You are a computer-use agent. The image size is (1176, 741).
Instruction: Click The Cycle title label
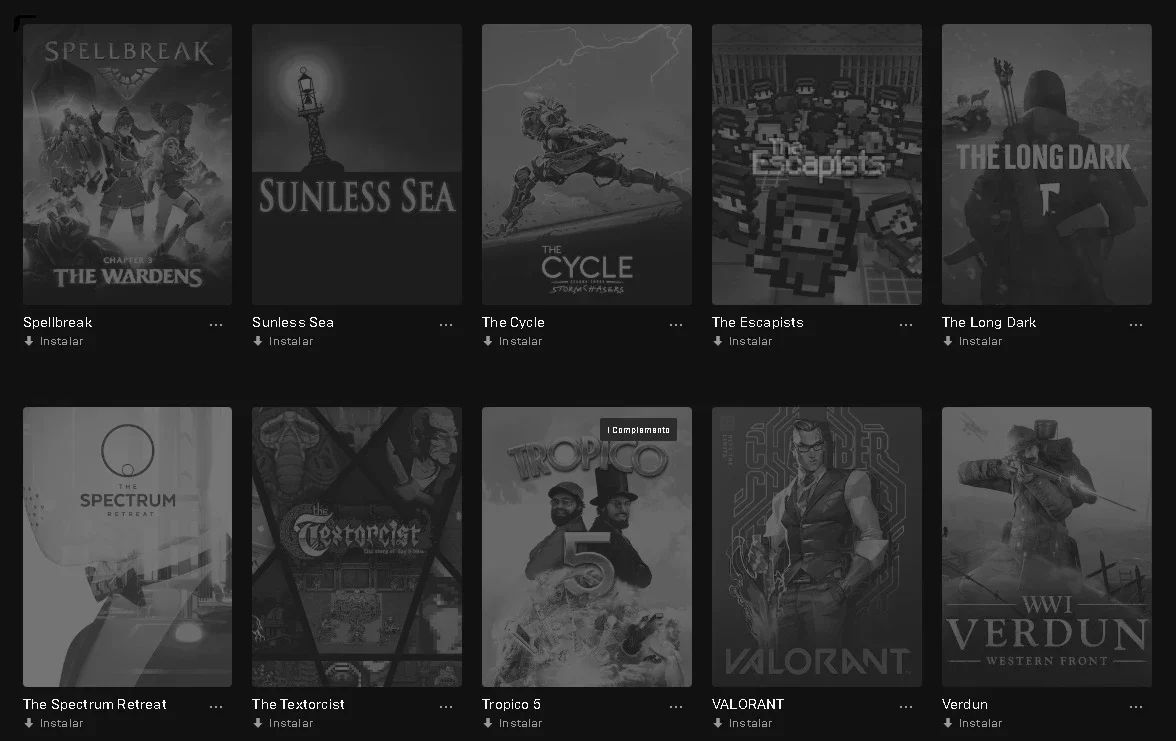513,322
